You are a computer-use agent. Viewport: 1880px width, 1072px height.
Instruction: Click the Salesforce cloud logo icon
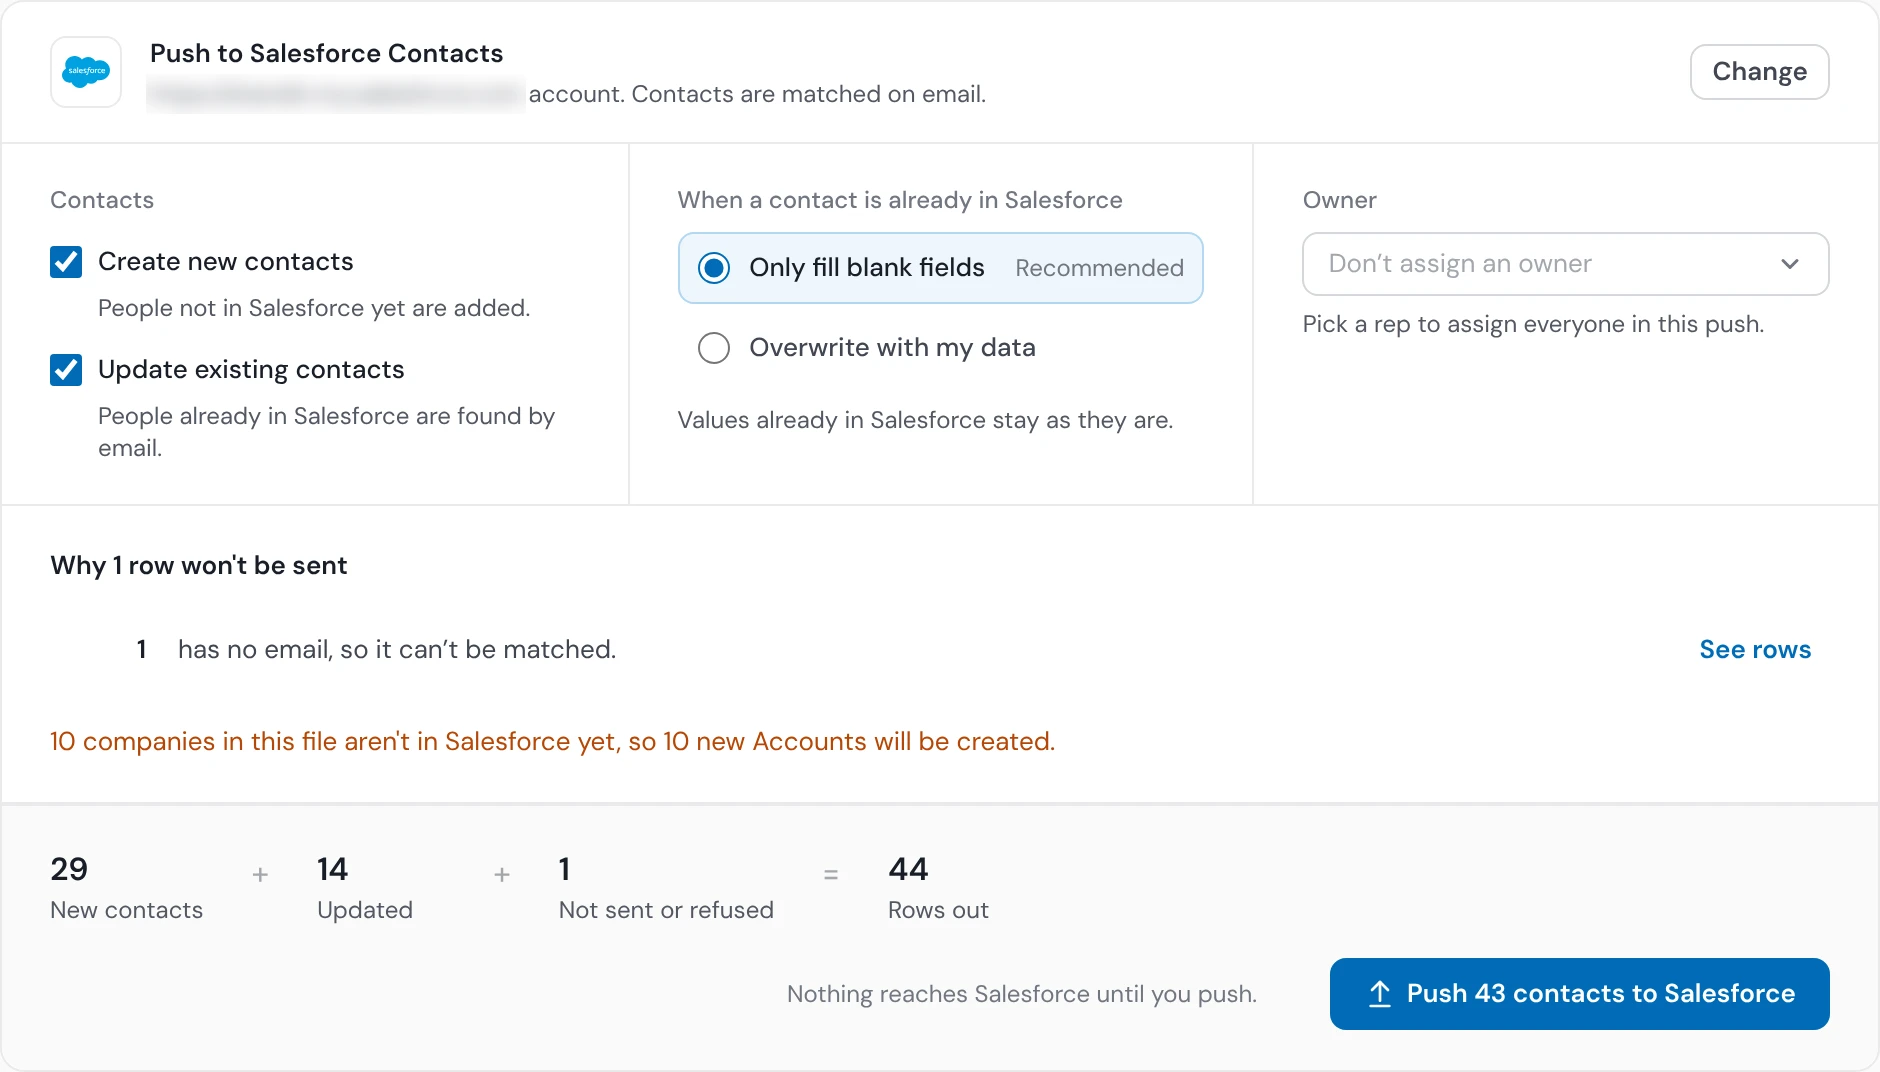[x=86, y=72]
